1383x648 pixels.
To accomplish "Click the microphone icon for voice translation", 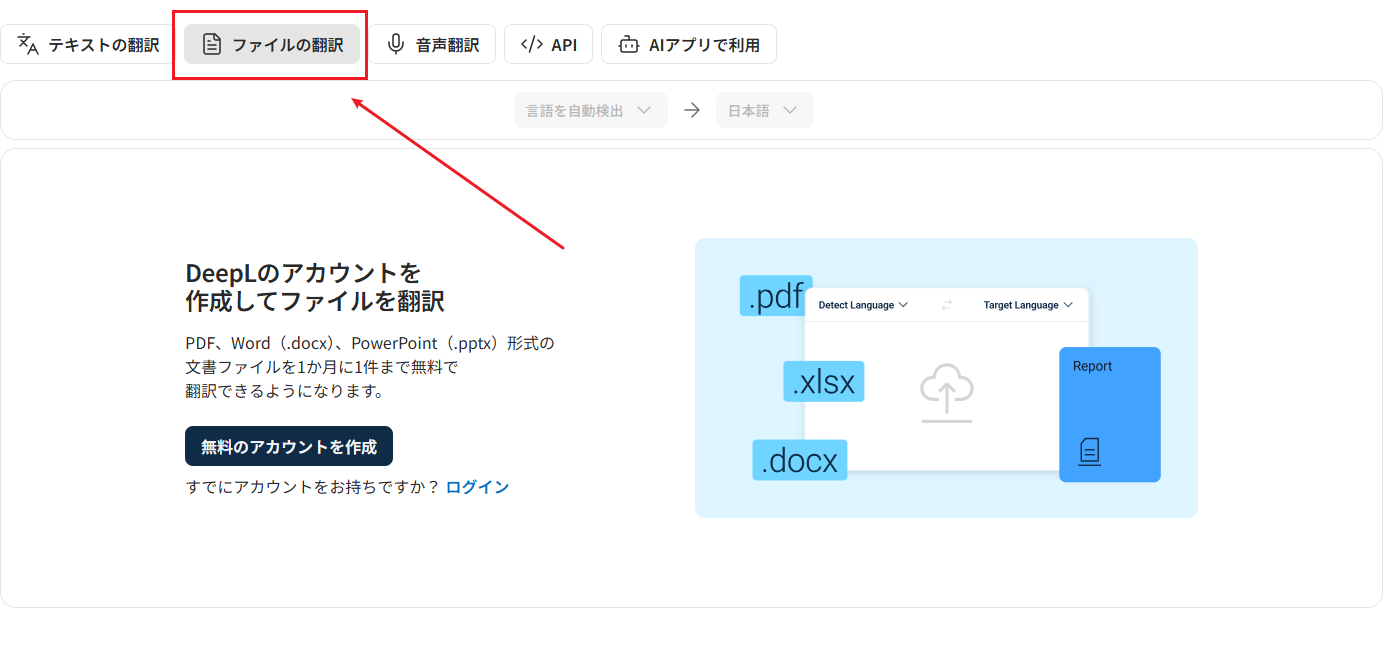I will tap(397, 44).
